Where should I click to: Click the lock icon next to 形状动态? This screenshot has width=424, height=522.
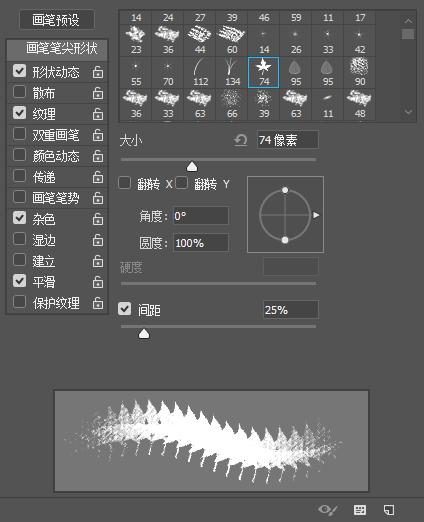98,72
